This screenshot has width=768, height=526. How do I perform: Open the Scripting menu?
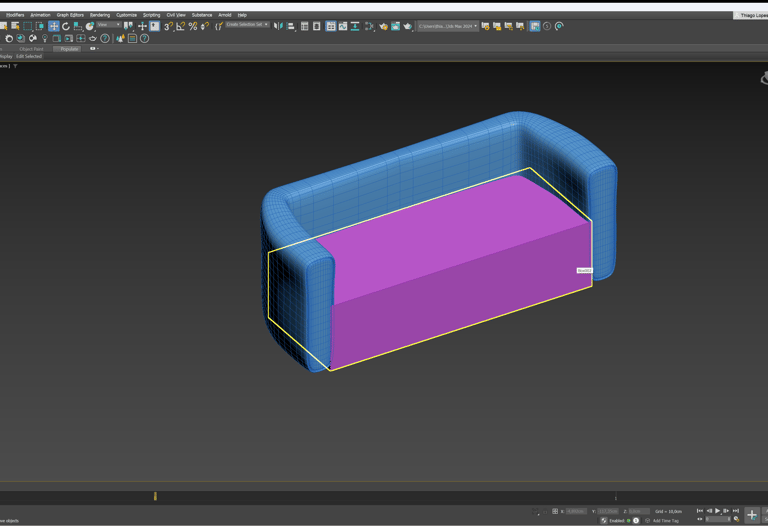(x=151, y=15)
